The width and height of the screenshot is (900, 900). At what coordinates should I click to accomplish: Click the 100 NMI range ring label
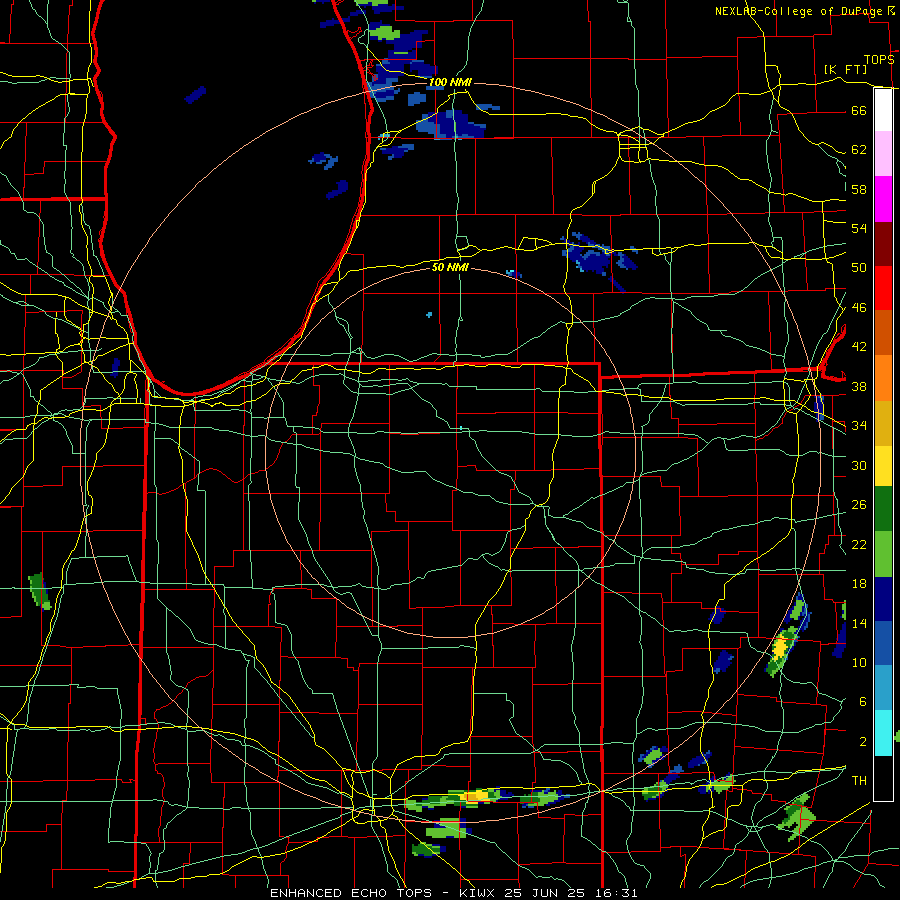tap(450, 82)
